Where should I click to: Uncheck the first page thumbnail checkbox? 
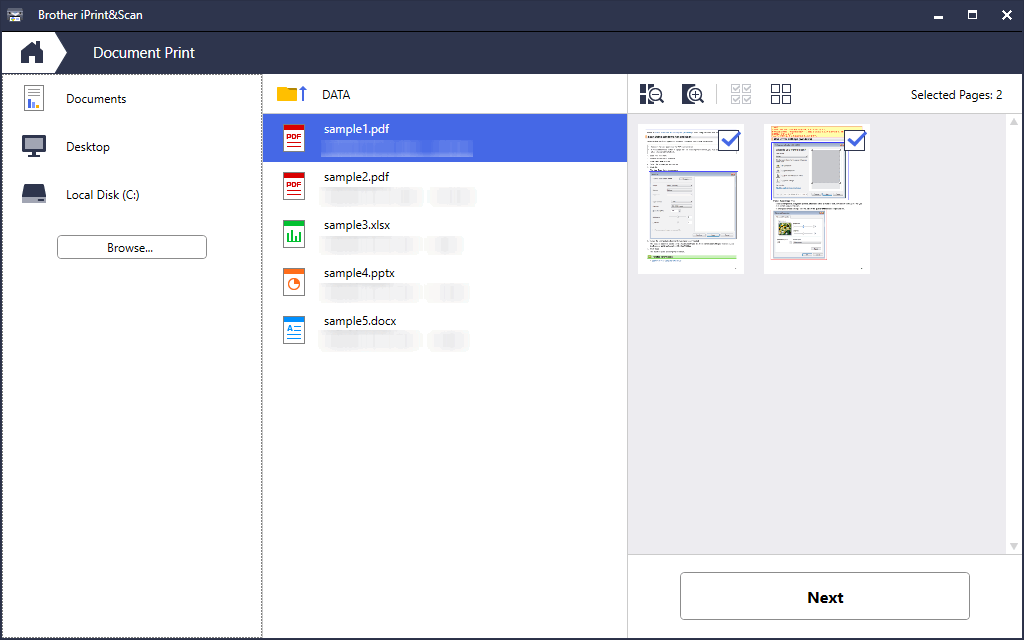click(729, 141)
